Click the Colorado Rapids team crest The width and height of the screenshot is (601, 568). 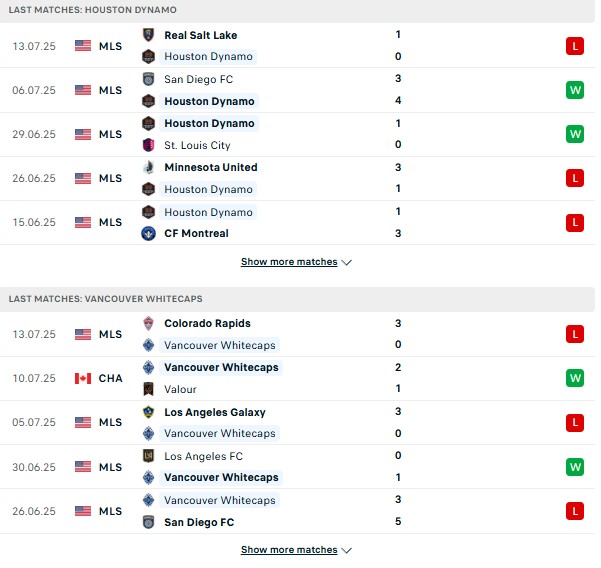tap(148, 323)
